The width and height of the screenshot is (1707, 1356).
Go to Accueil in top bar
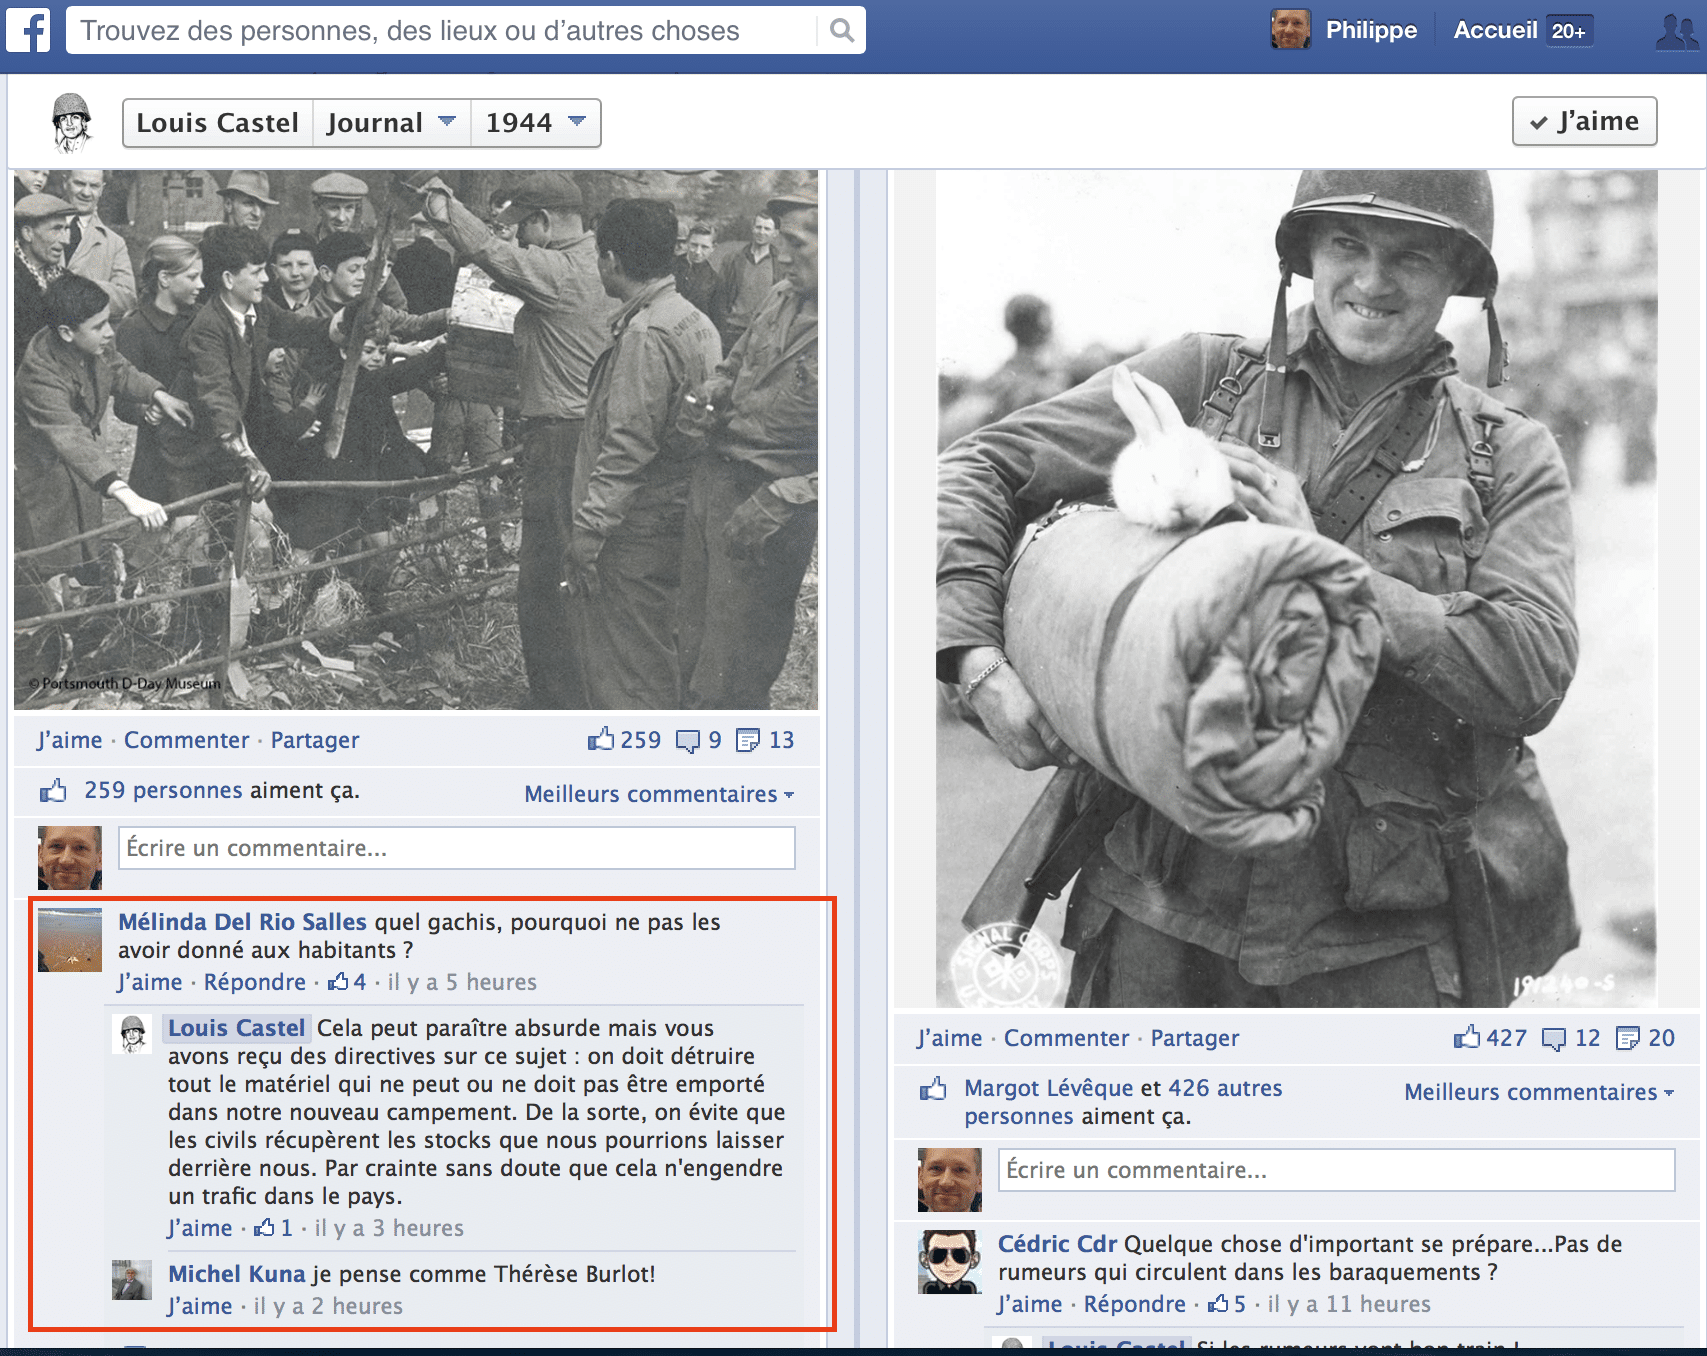point(1495,30)
